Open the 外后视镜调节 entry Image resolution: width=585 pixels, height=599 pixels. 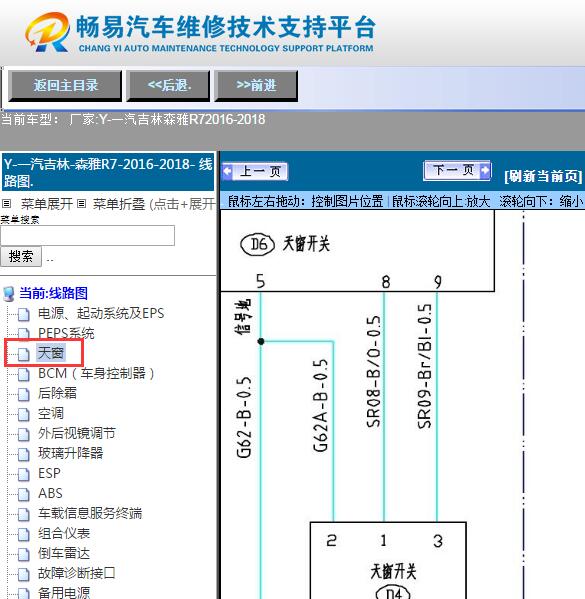click(x=76, y=433)
